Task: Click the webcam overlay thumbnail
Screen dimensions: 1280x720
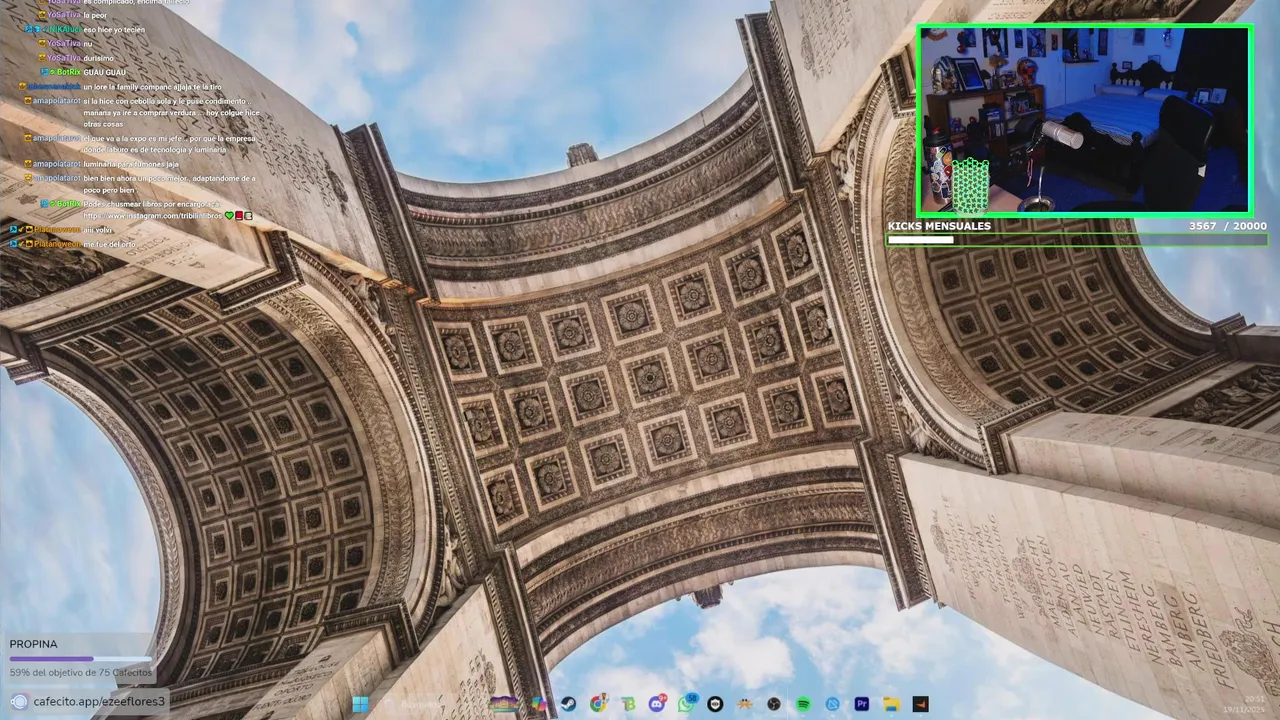Action: point(1085,120)
